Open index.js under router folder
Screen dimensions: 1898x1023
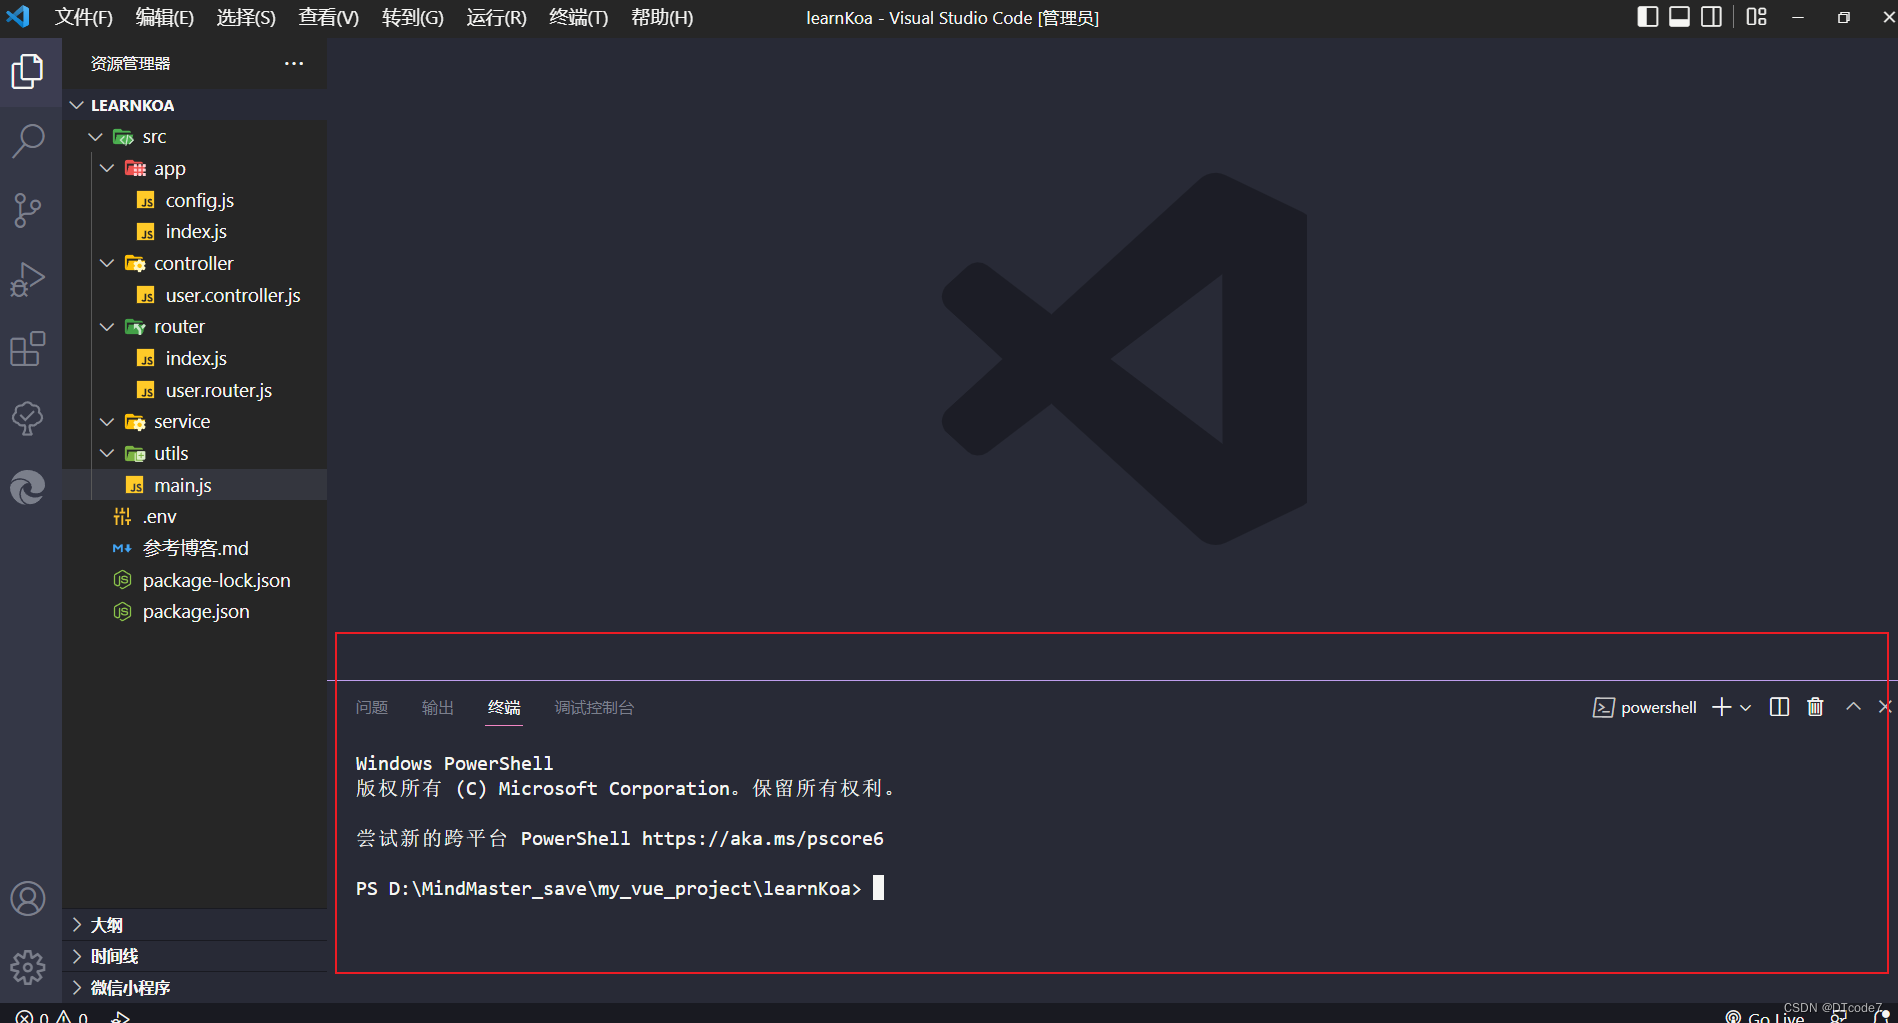point(194,358)
